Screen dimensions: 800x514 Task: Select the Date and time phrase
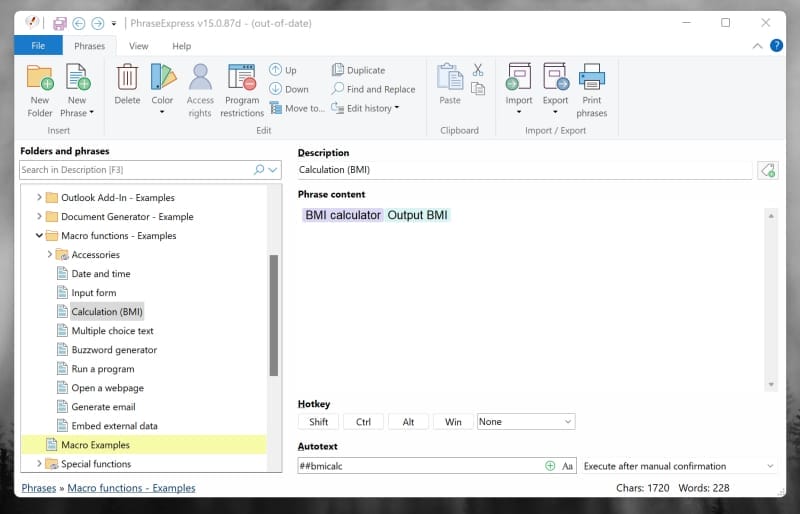pos(101,274)
